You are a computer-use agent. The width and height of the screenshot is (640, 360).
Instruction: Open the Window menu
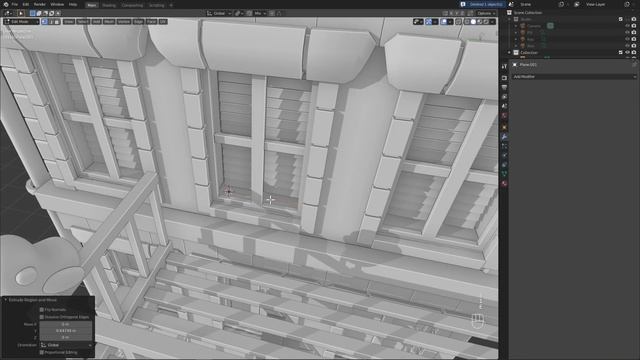[x=57, y=4]
